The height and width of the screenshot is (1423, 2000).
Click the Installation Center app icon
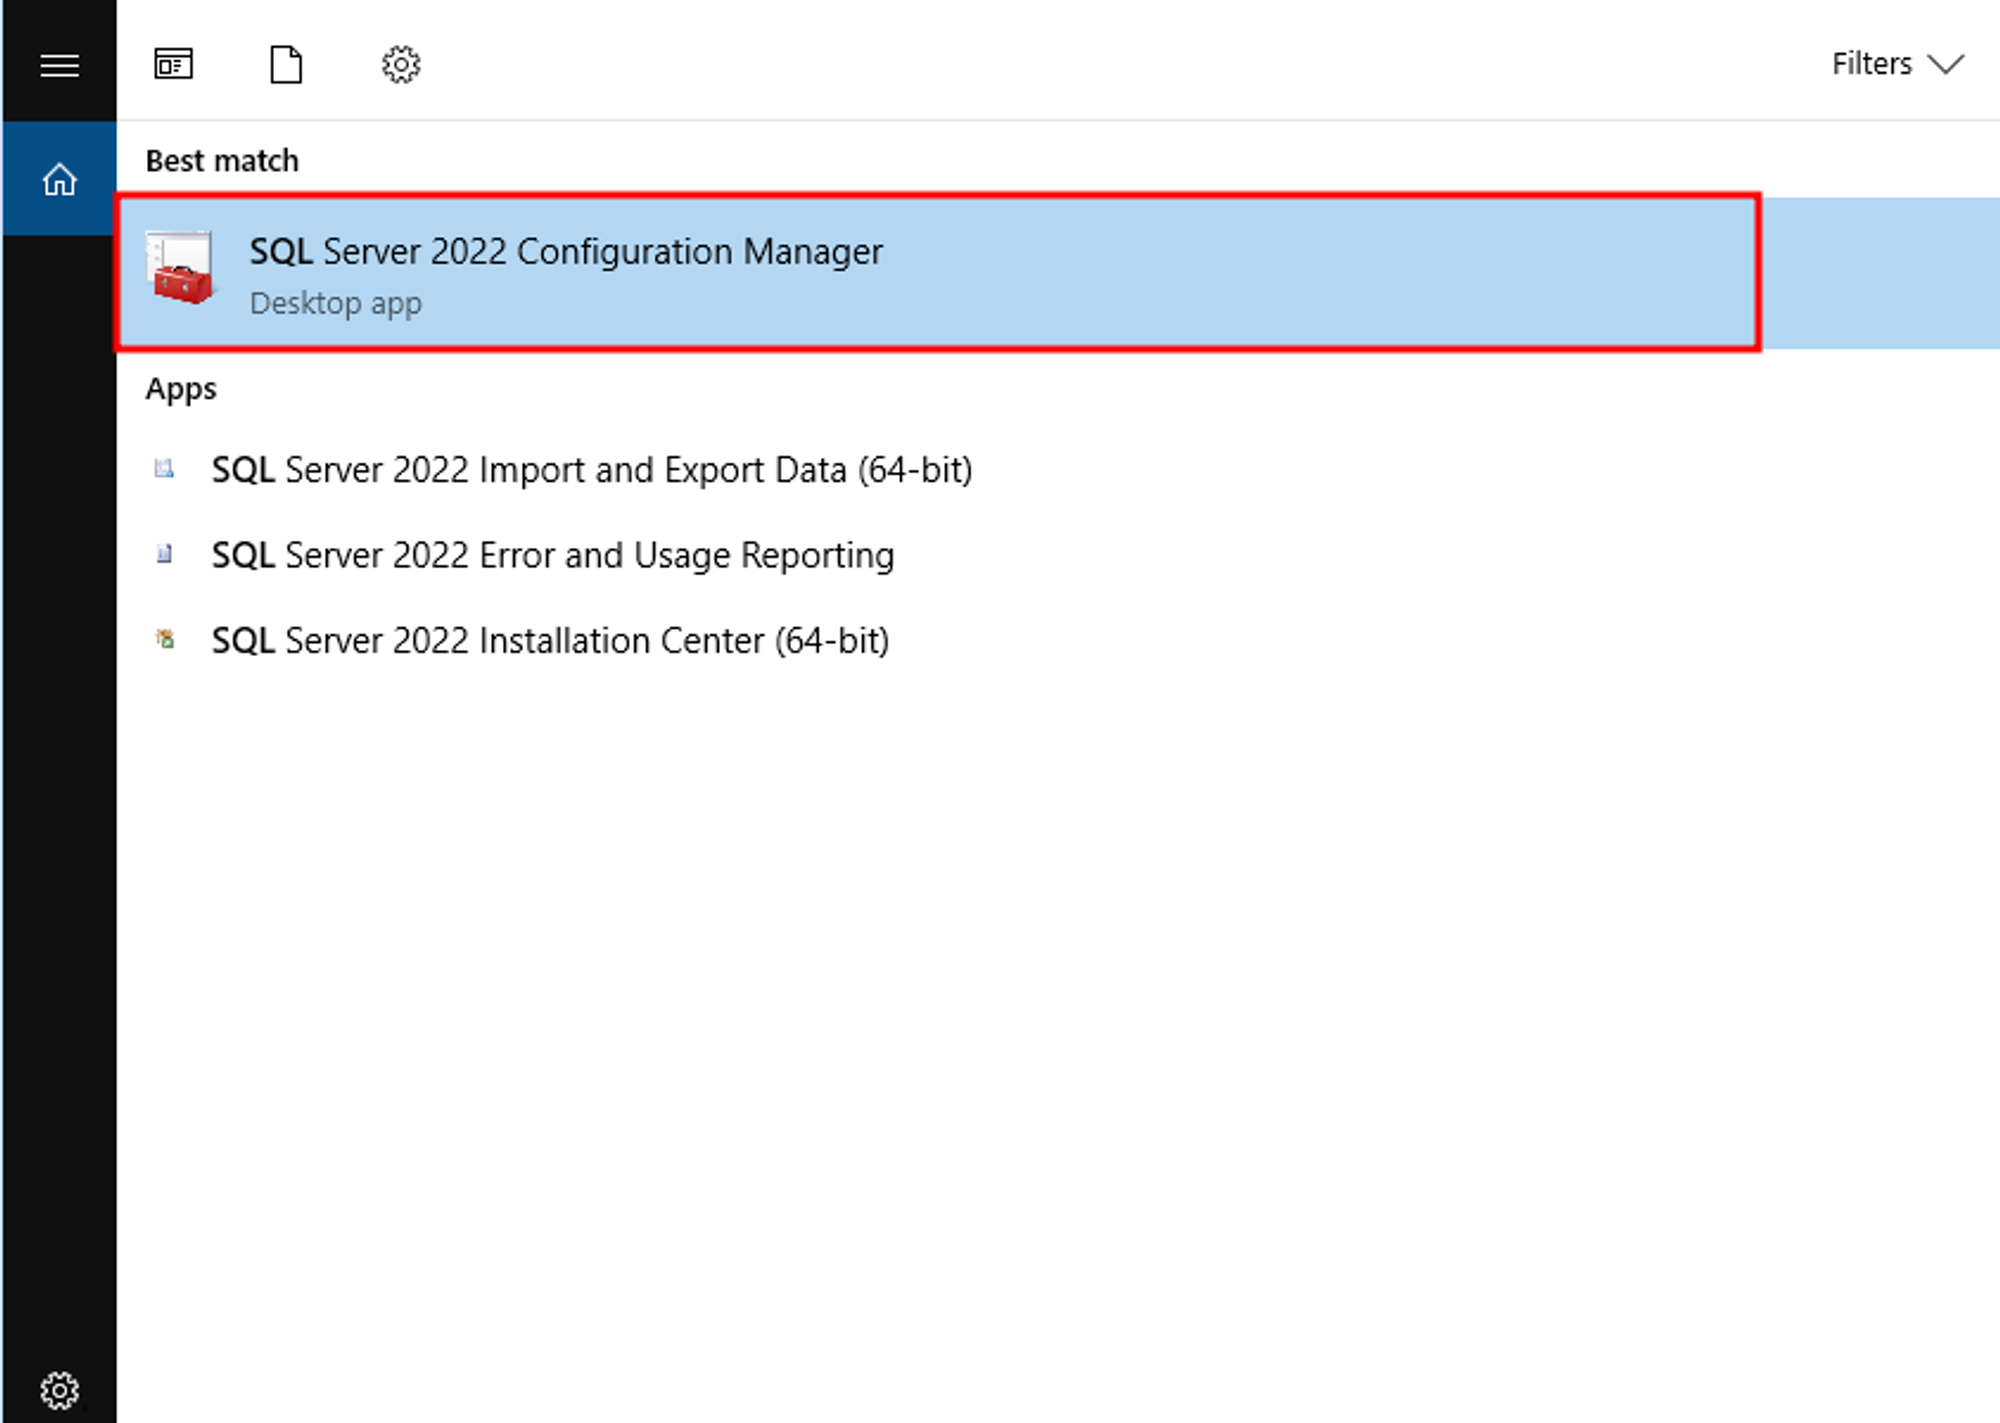click(165, 638)
